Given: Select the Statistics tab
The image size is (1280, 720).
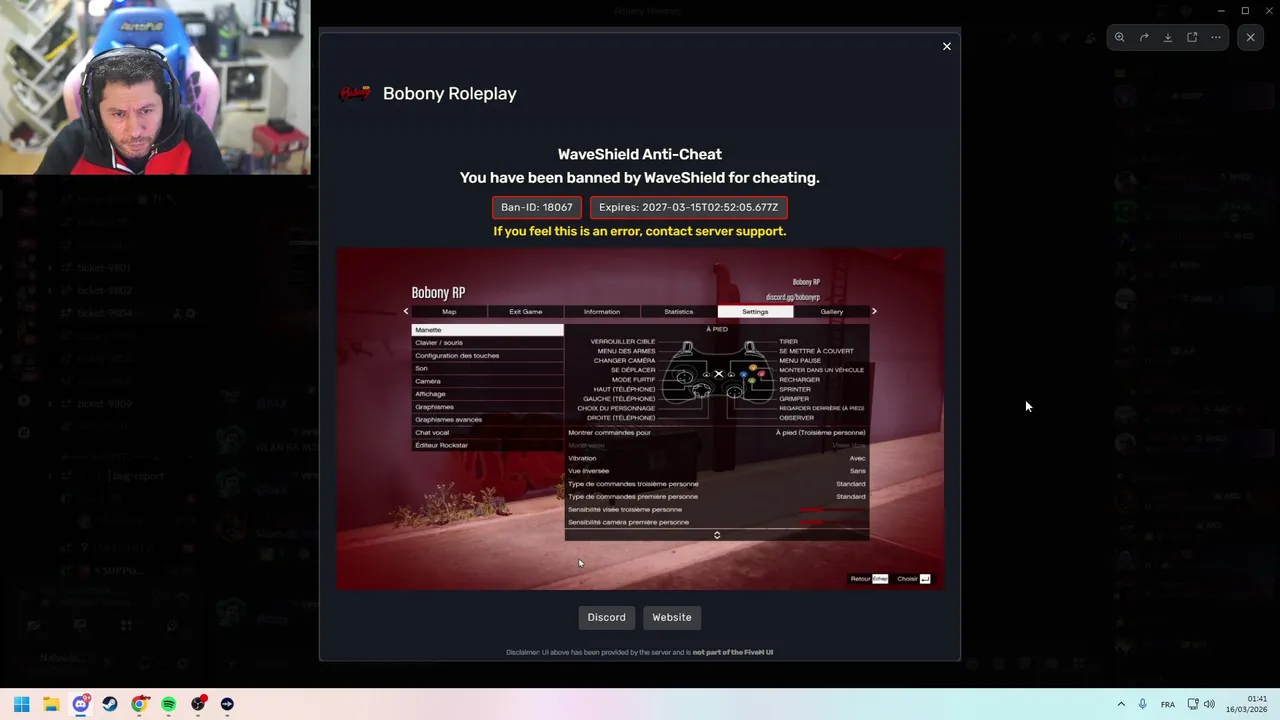Looking at the screenshot, I should tap(679, 312).
